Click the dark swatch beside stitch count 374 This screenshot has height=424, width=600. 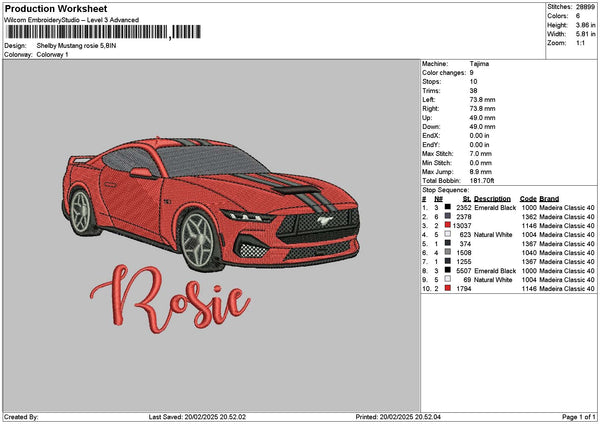click(447, 243)
